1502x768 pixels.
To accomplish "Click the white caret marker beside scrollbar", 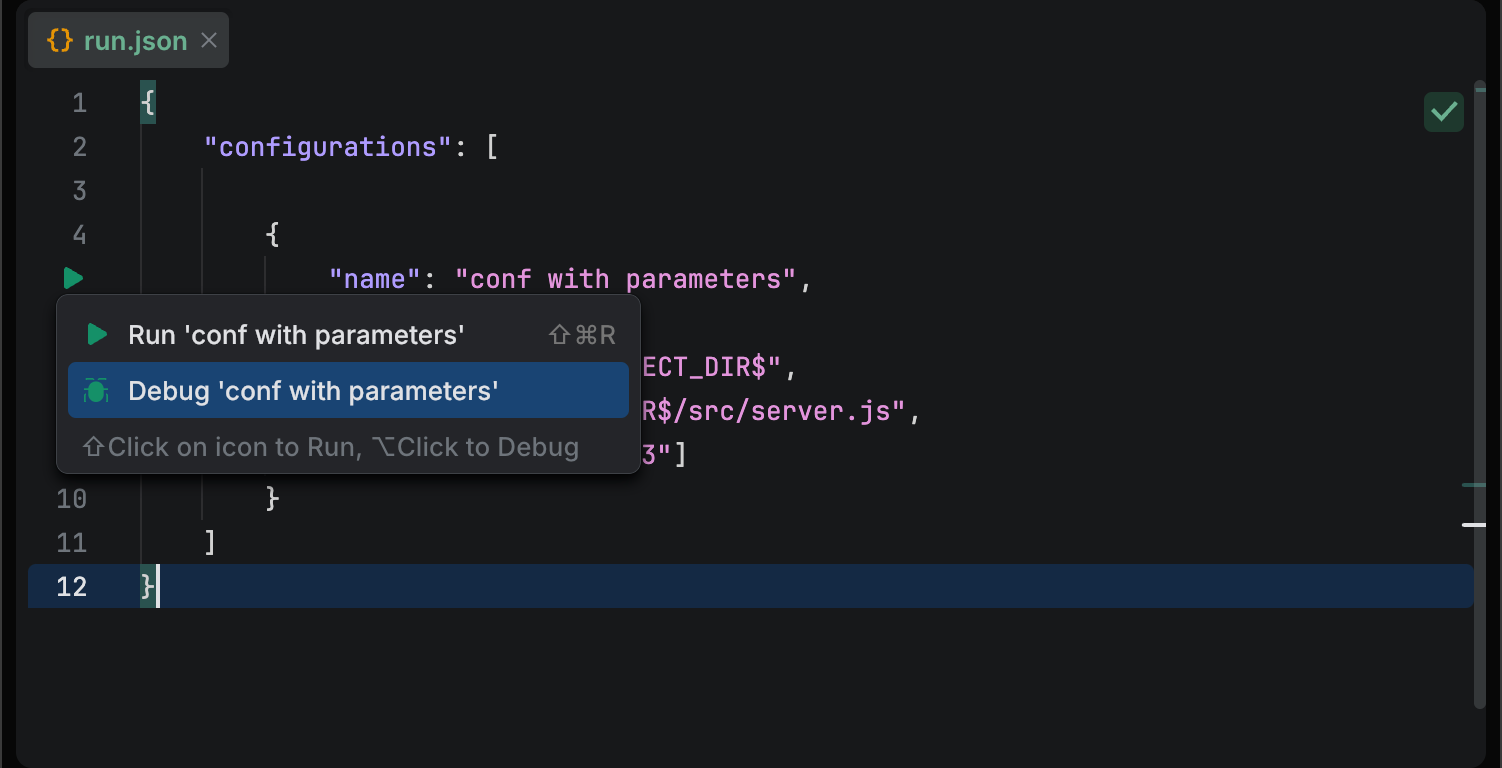I will click(1473, 524).
